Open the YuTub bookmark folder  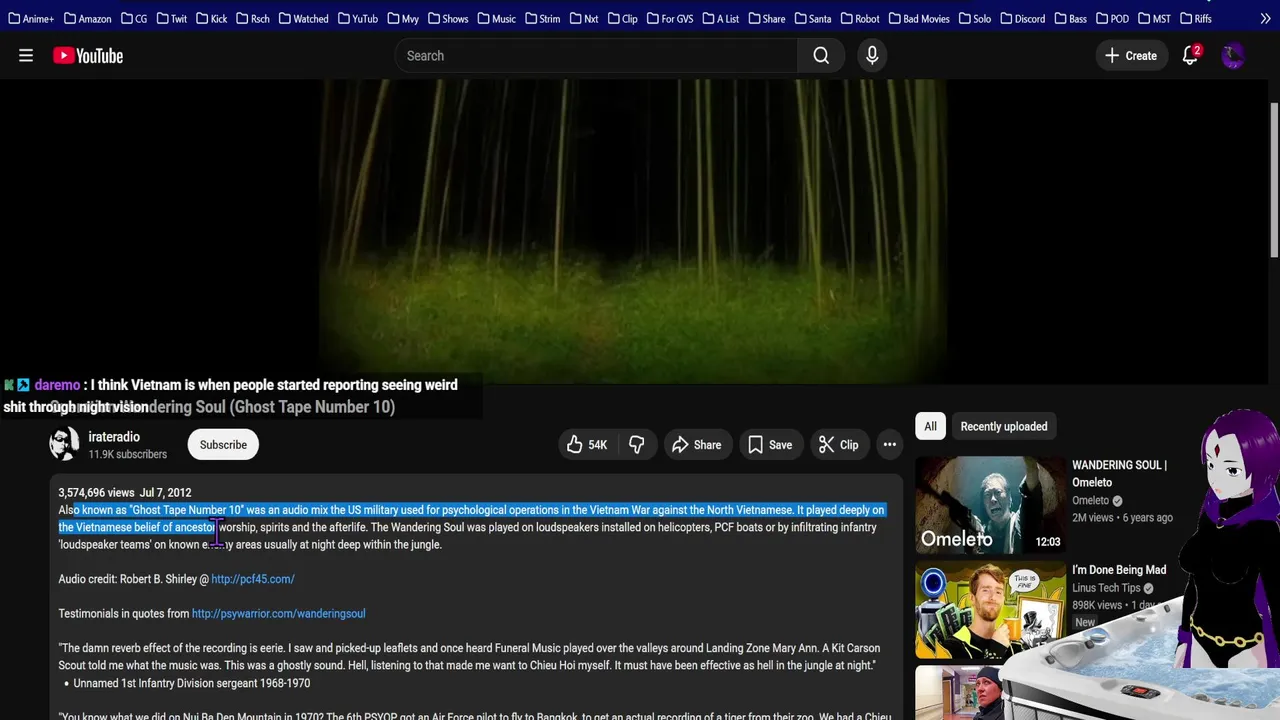[358, 18]
